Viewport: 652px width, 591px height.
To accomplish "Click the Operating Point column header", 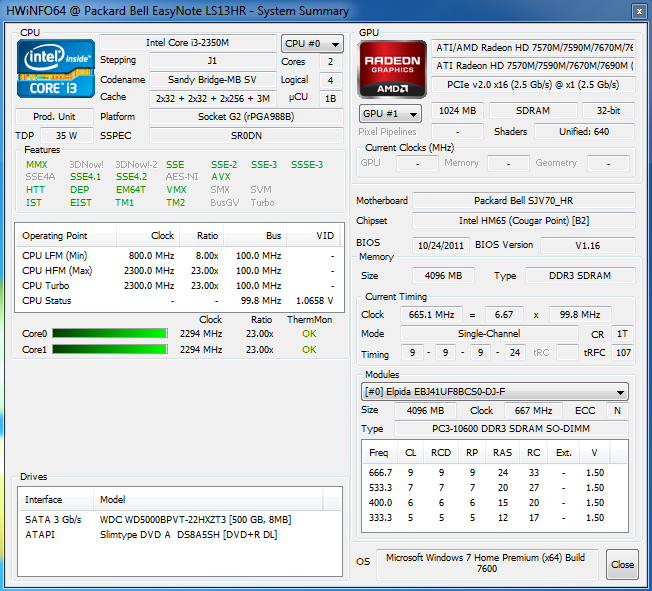I will coord(66,236).
